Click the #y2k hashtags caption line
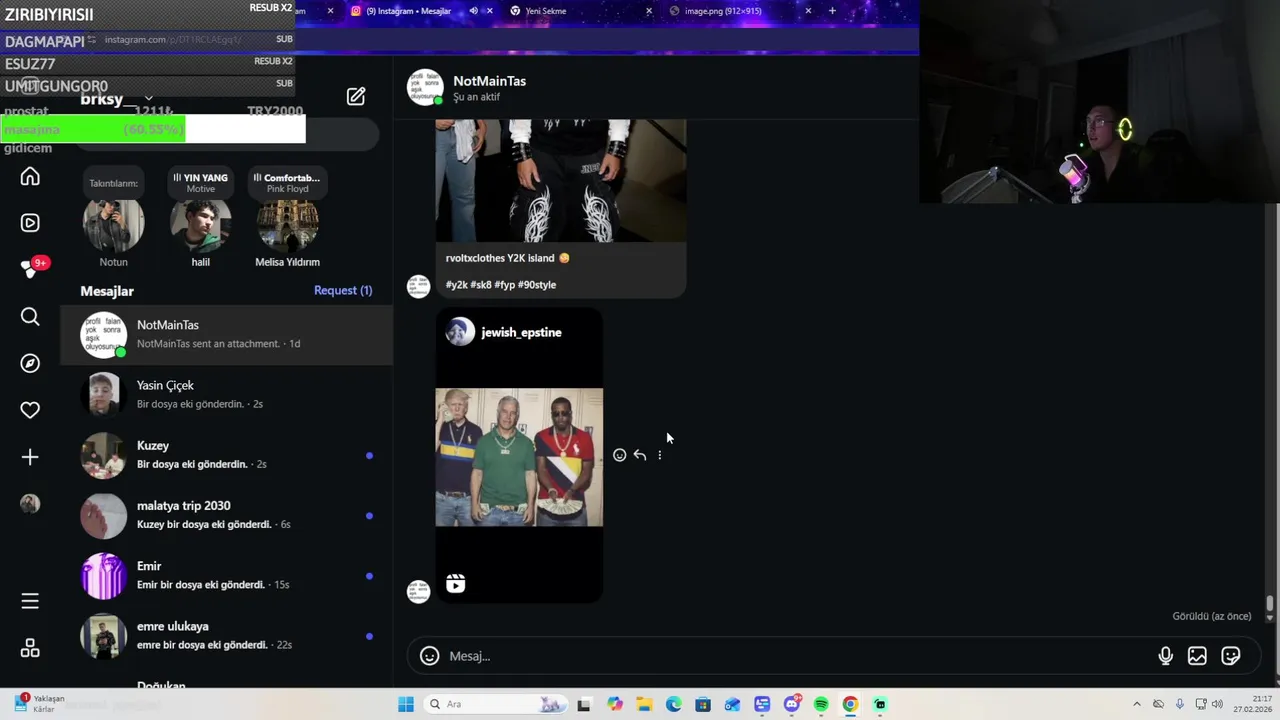 (501, 285)
